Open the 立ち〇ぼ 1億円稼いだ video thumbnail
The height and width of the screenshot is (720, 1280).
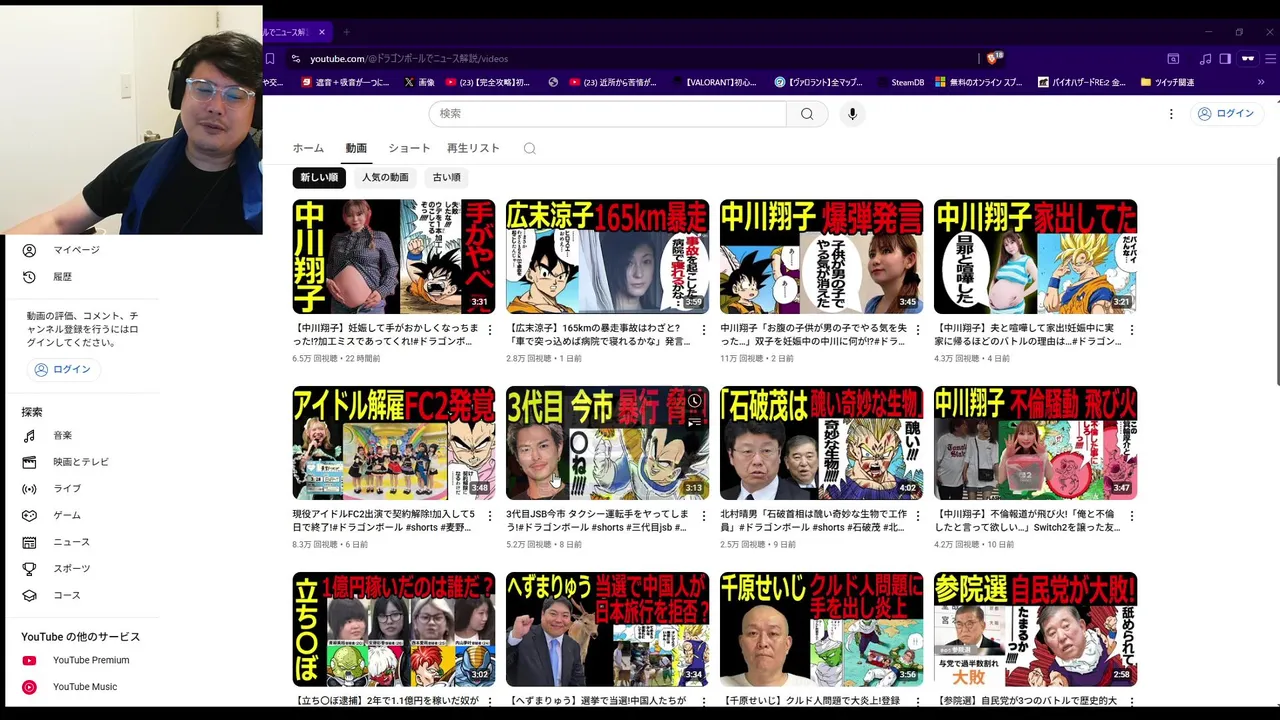pos(394,629)
